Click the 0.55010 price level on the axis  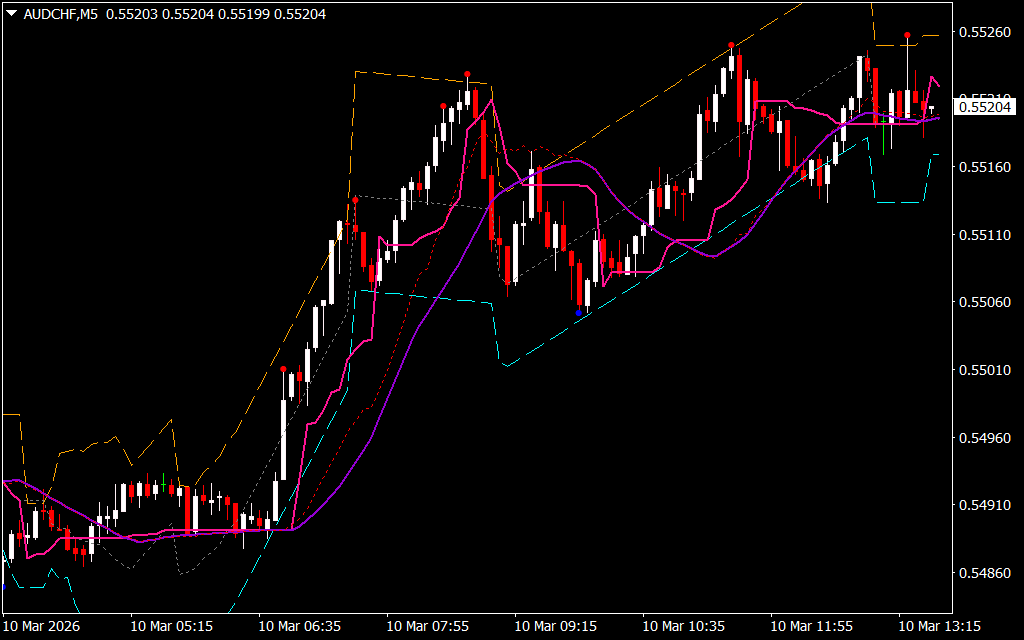click(x=985, y=370)
